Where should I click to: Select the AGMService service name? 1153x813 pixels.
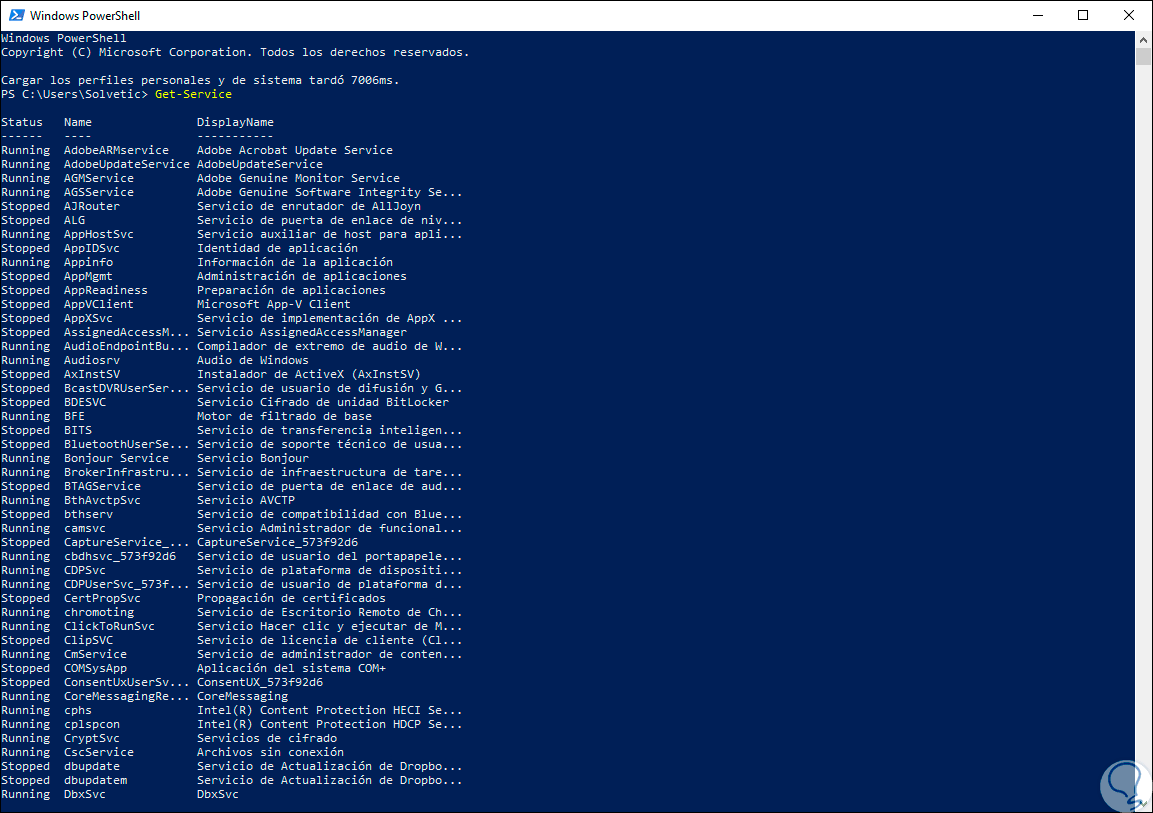[x=99, y=178]
